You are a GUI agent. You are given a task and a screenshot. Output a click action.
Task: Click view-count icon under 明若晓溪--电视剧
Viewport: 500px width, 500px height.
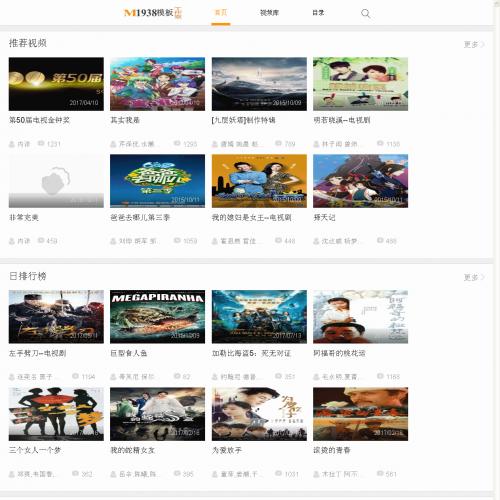tap(380, 144)
